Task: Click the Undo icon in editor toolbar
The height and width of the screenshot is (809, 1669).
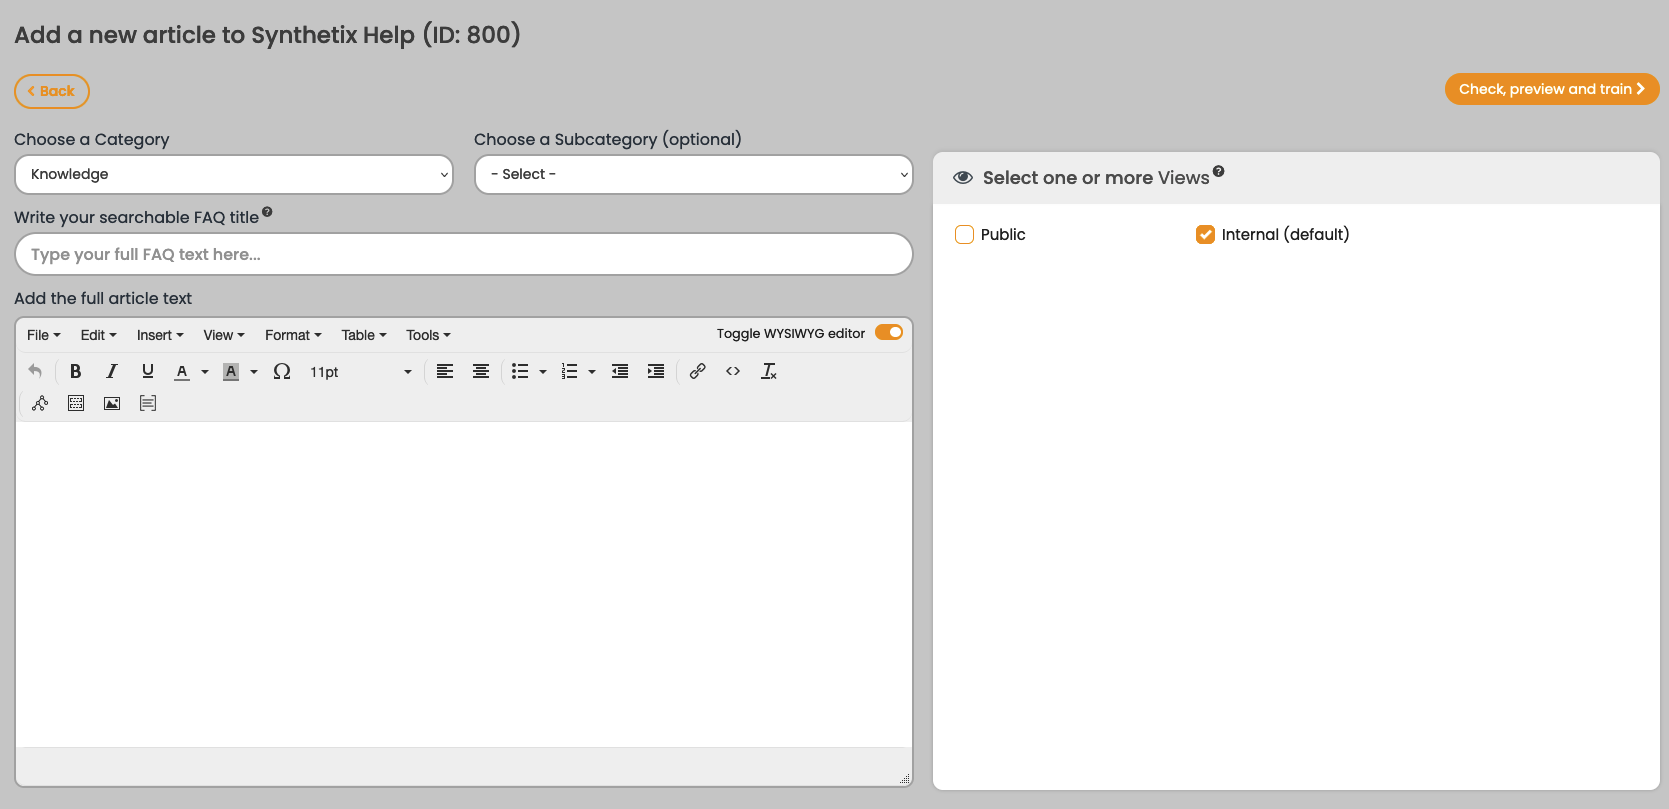Action: point(35,371)
